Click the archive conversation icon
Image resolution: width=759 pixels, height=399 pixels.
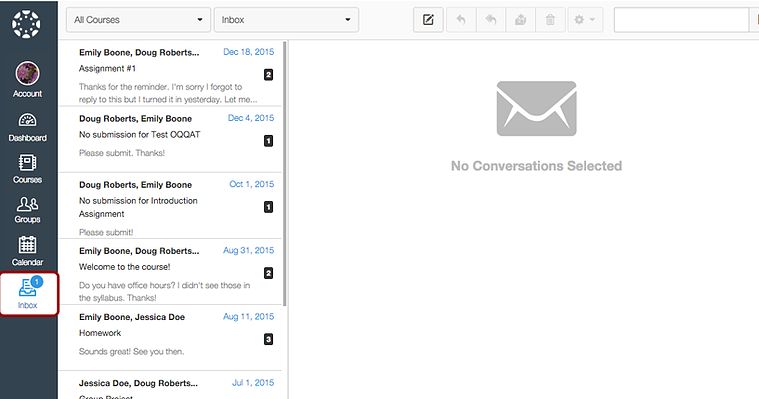(x=520, y=20)
